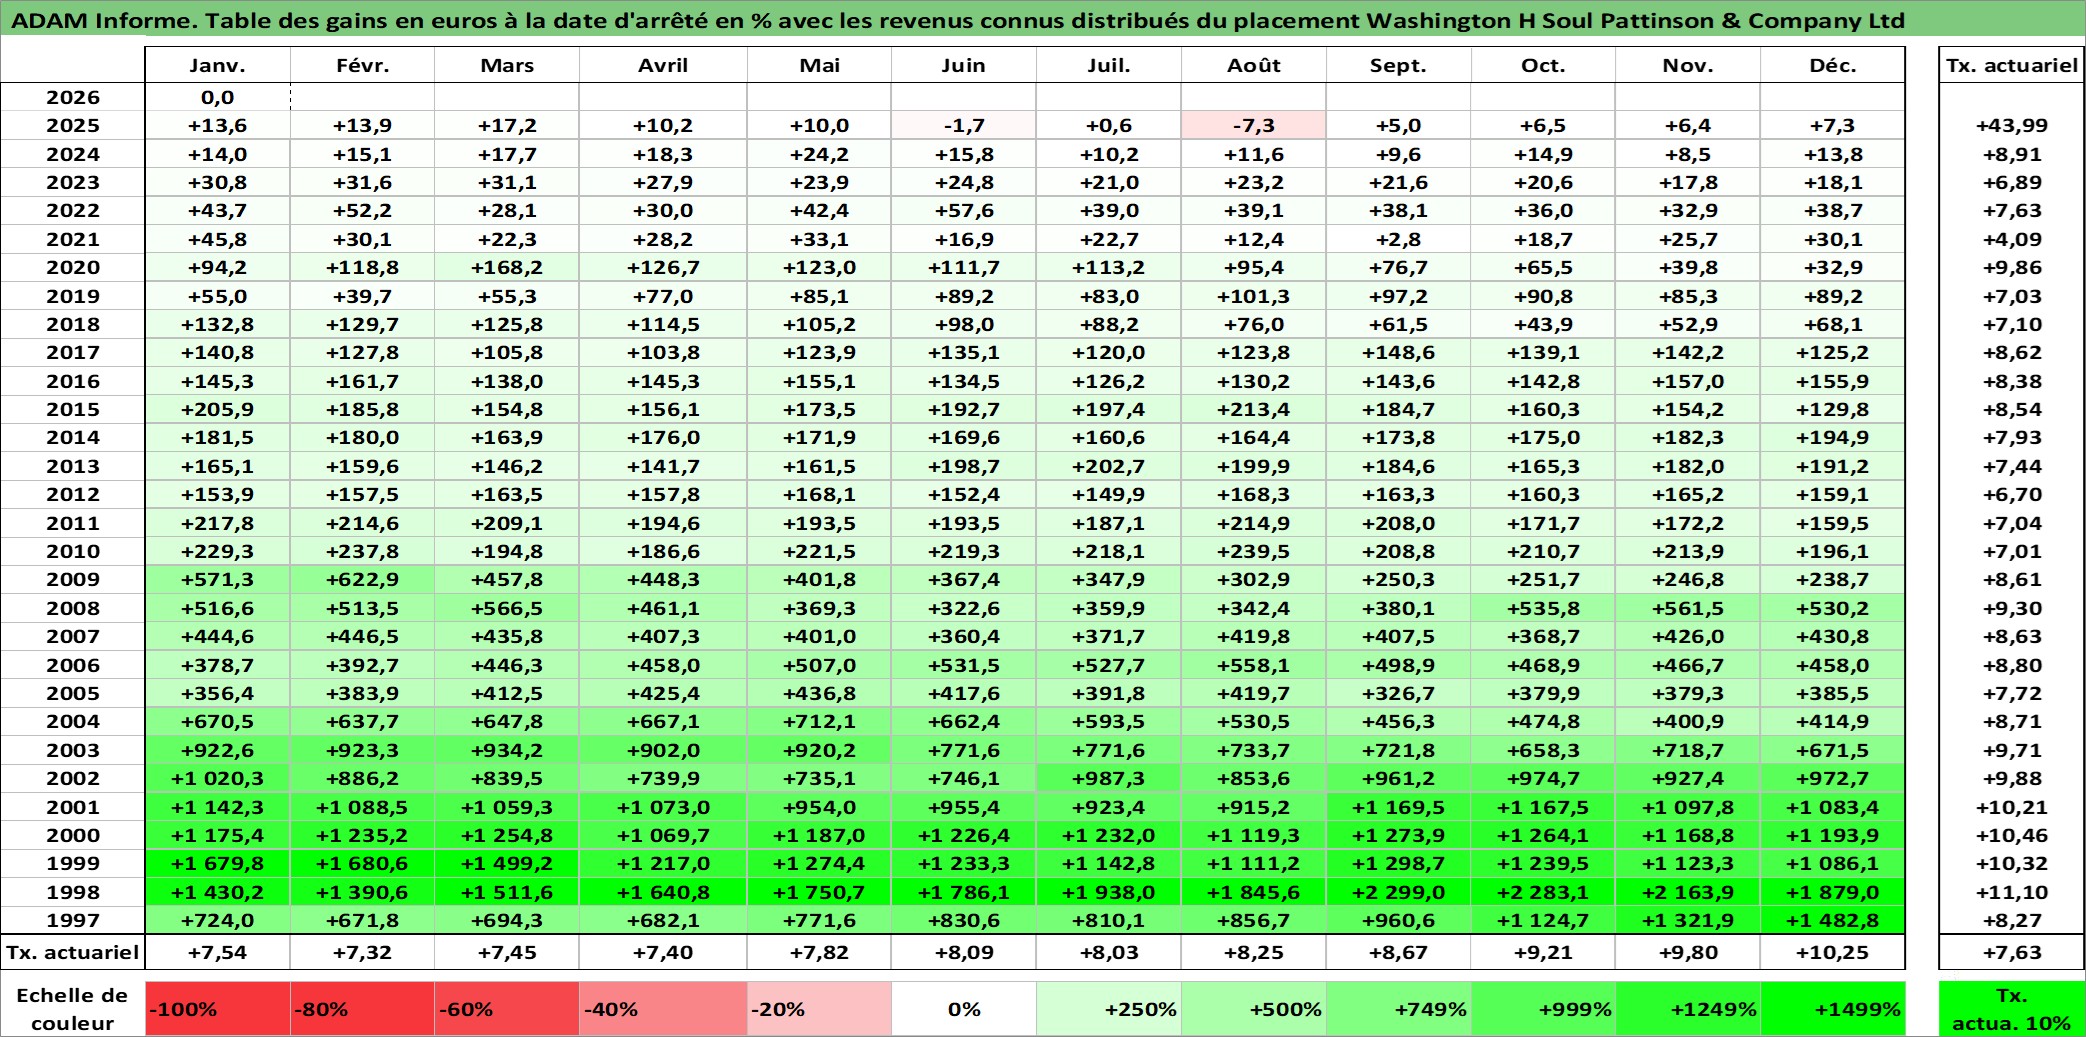2086x1037 pixels.
Task: Select the '+1 679,8' cell for January 1999
Action: [218, 863]
